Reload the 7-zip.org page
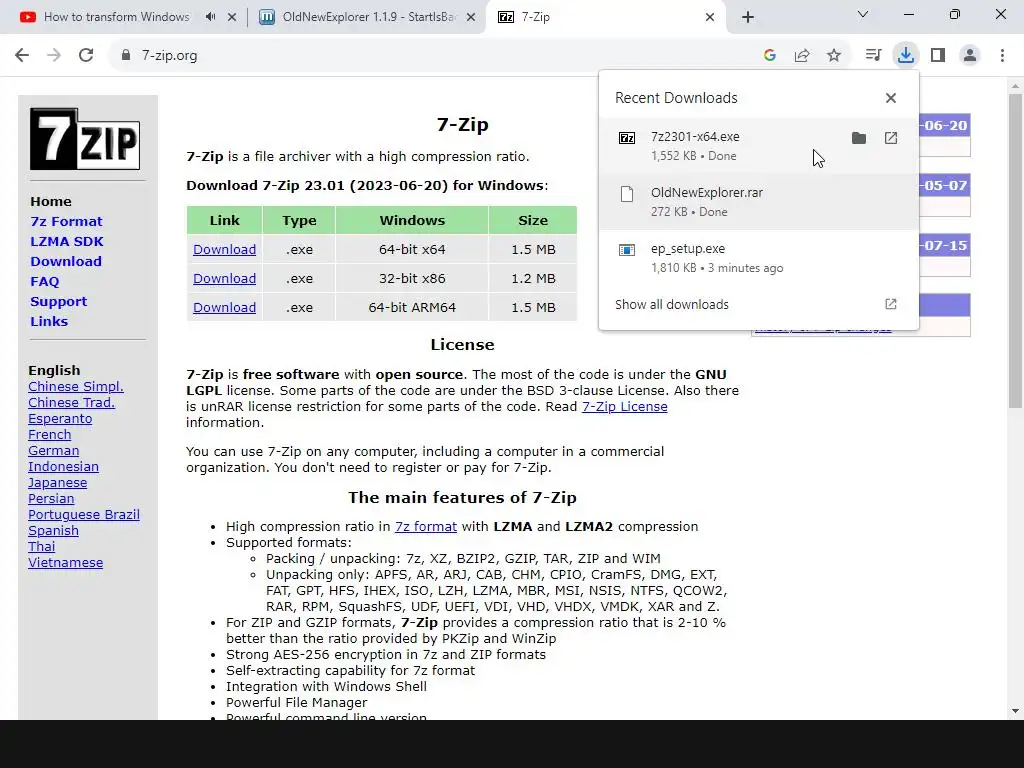Screen dimensions: 1024x768 (x=86, y=56)
